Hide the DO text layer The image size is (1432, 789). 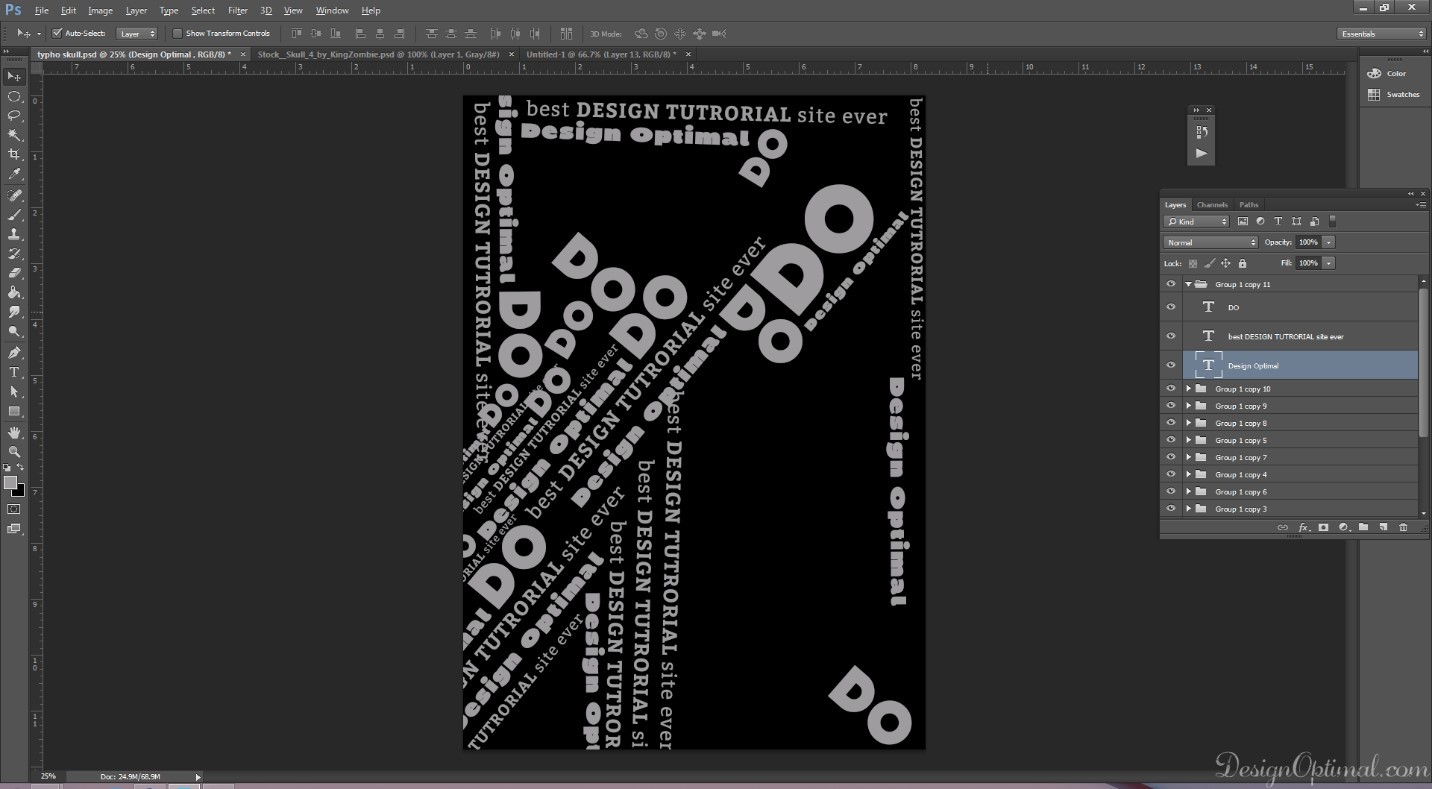1171,307
